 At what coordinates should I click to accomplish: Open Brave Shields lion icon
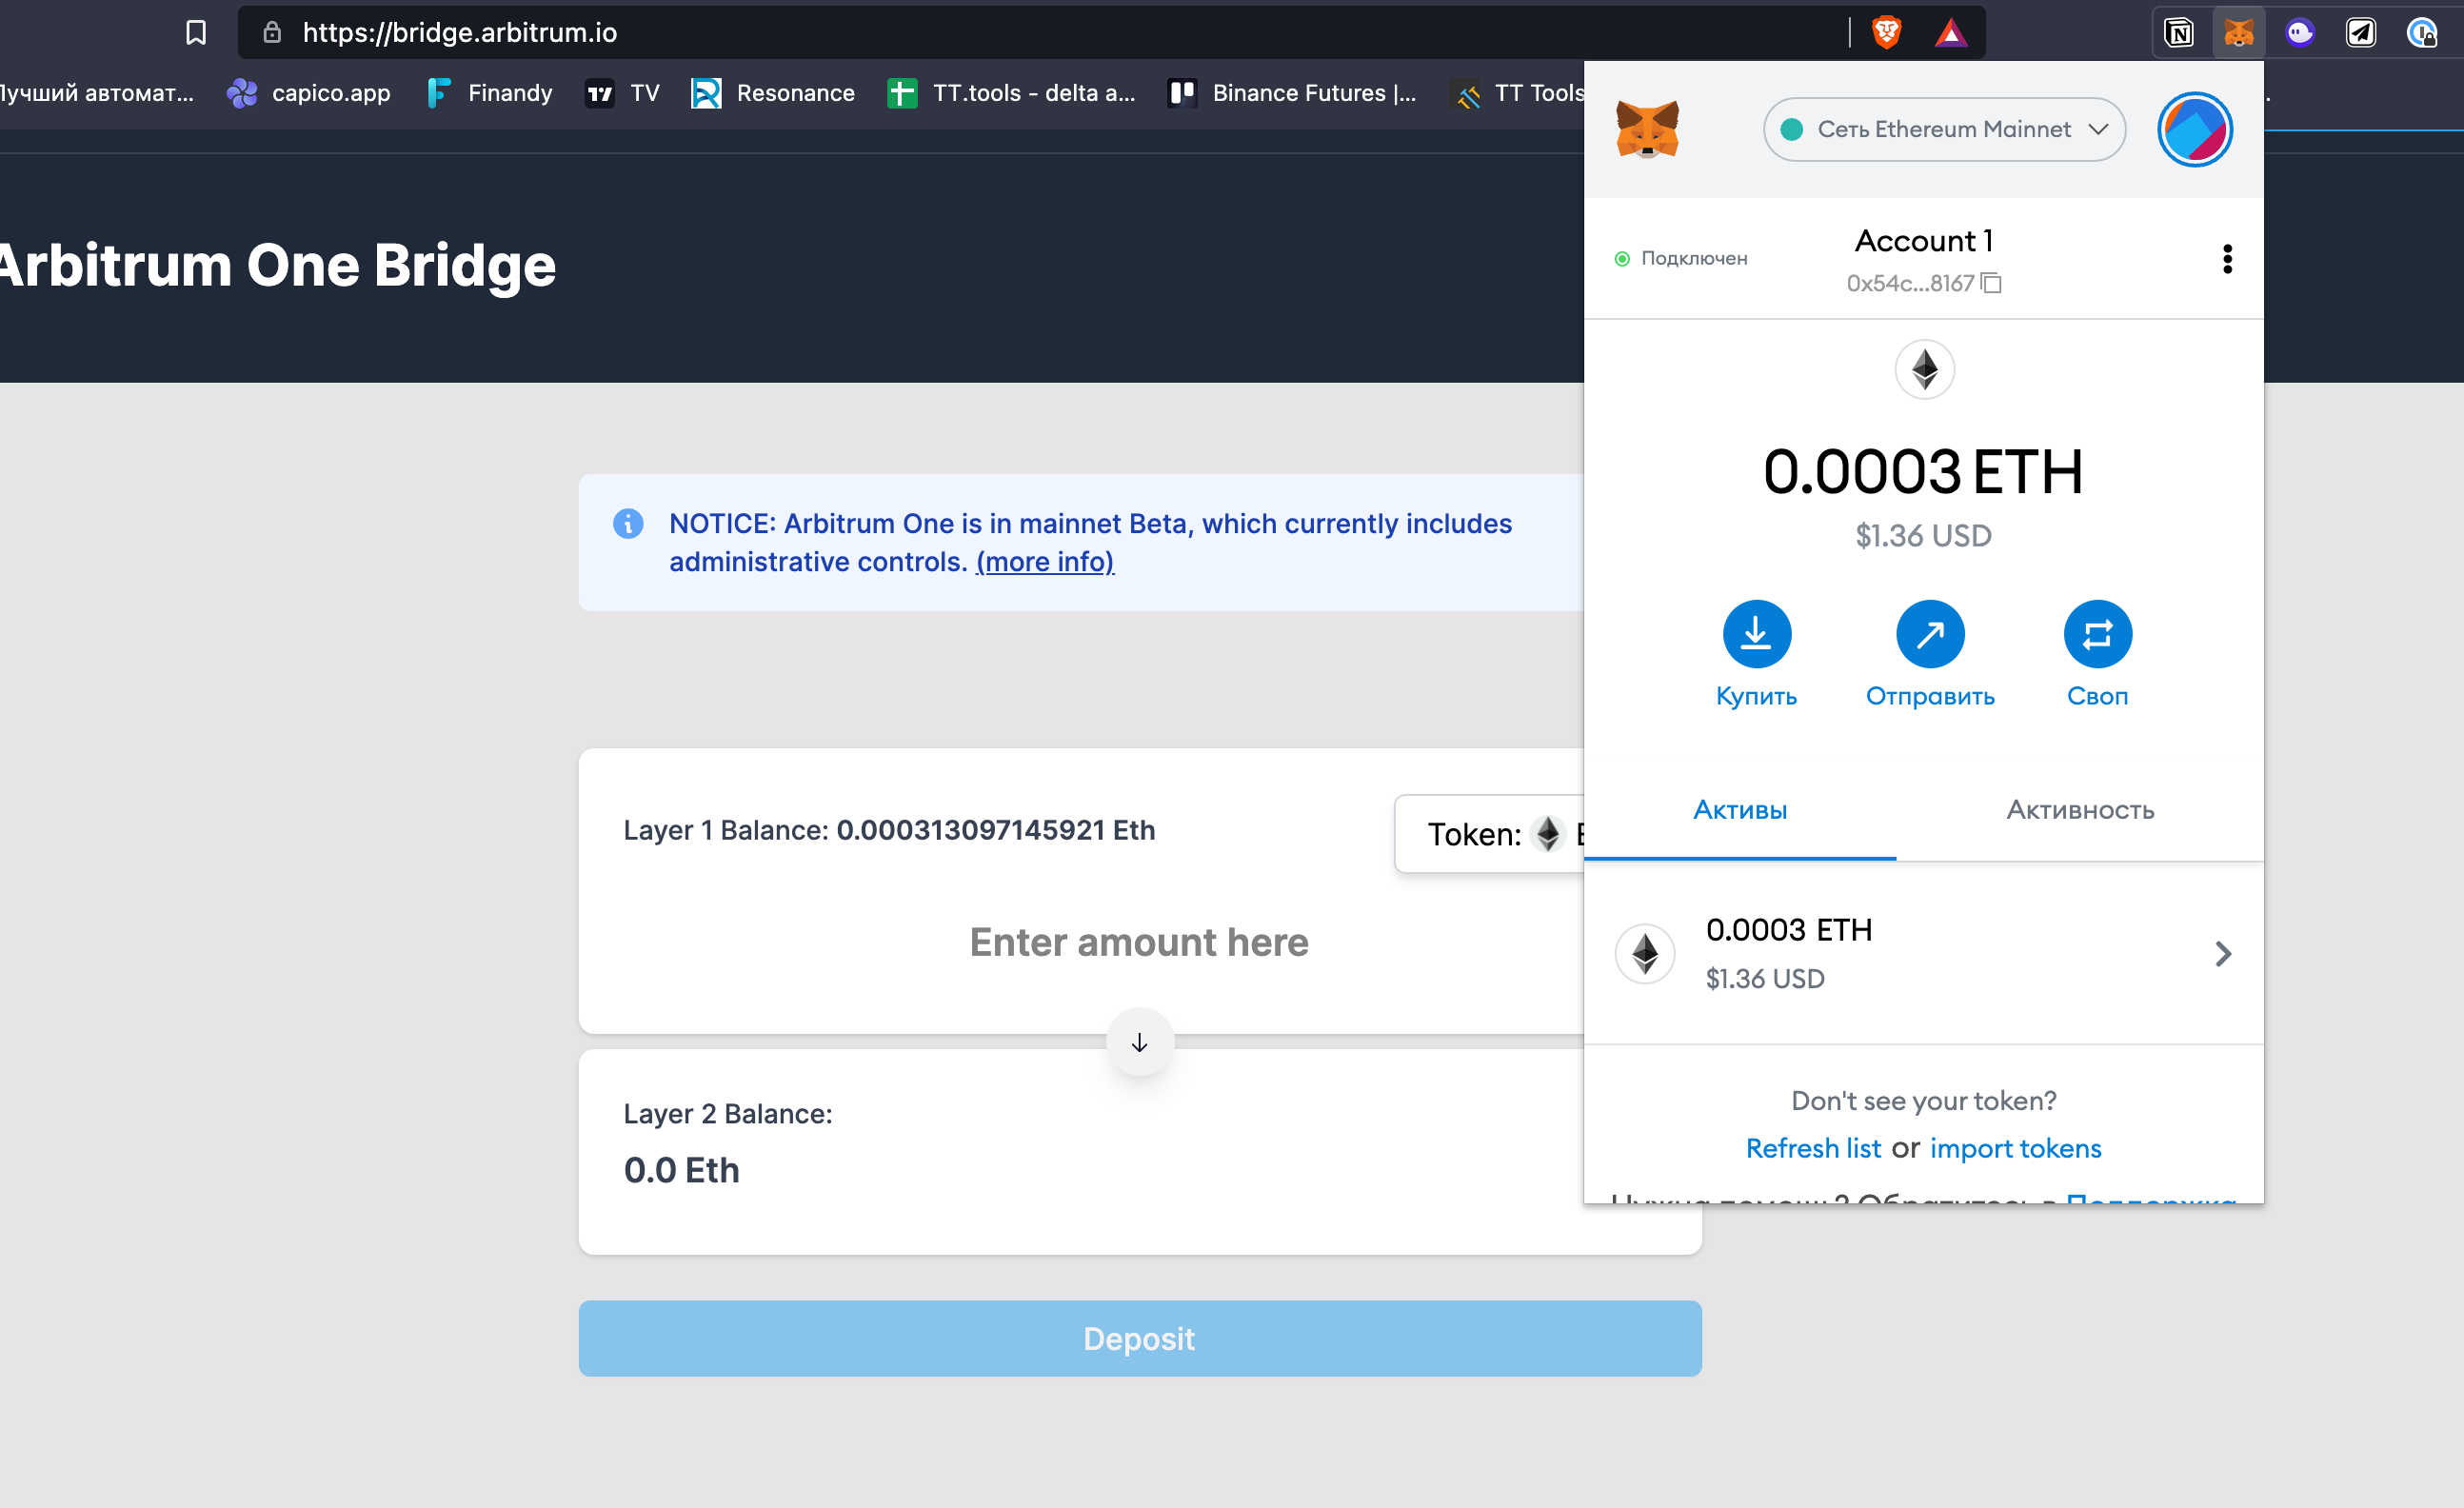tap(1886, 33)
